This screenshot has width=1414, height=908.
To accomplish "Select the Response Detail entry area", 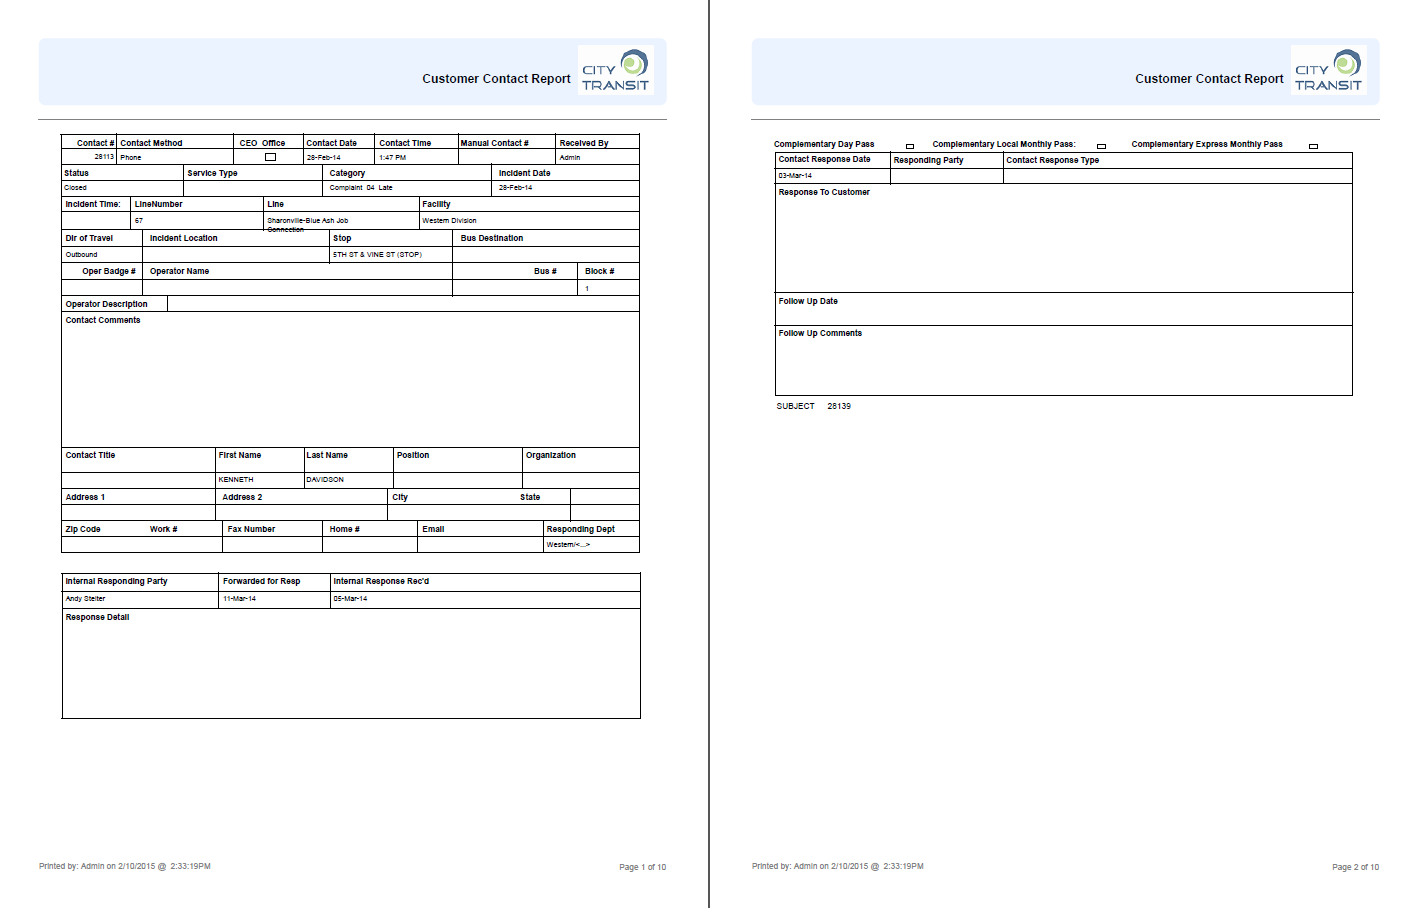I will (350, 665).
